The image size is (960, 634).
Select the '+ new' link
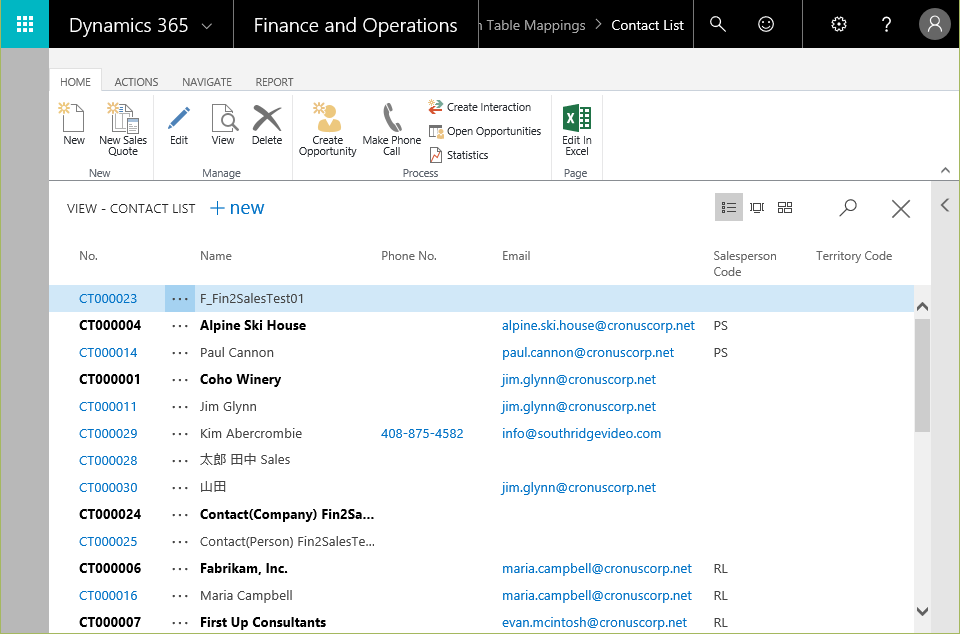(237, 208)
